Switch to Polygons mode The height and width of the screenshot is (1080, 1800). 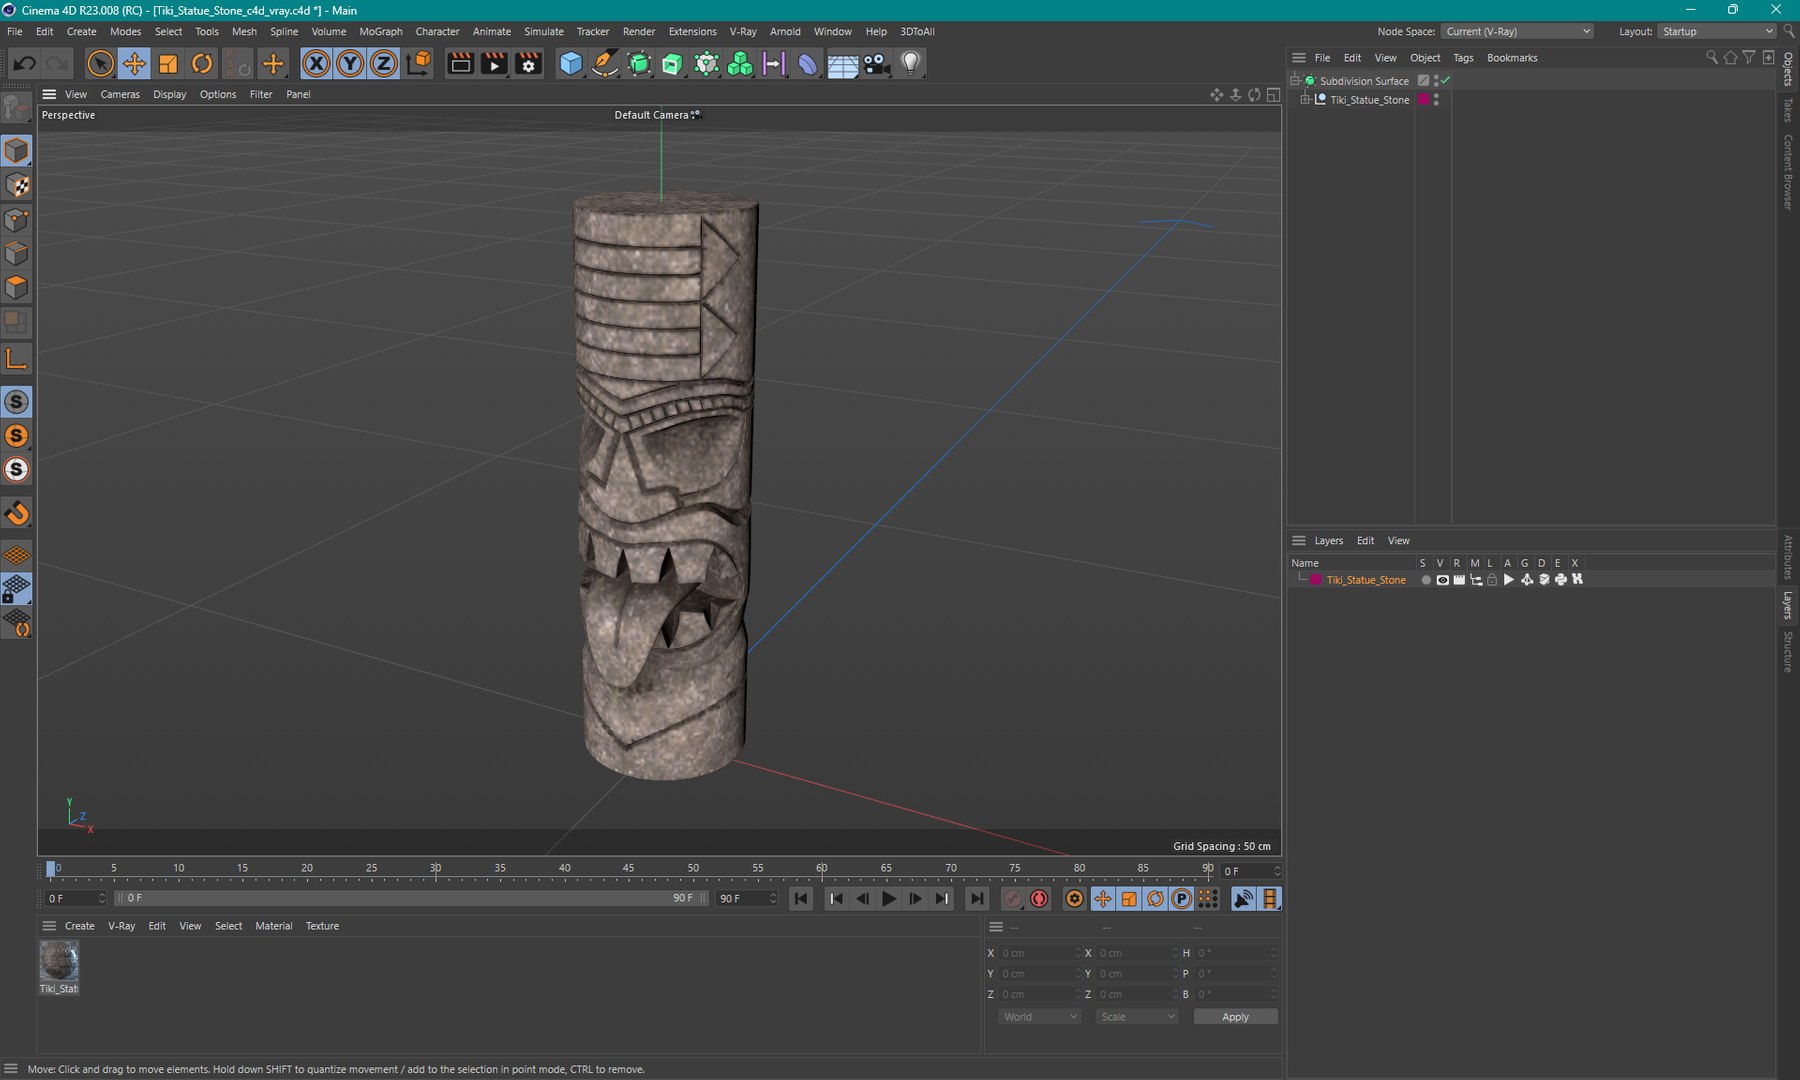point(17,288)
